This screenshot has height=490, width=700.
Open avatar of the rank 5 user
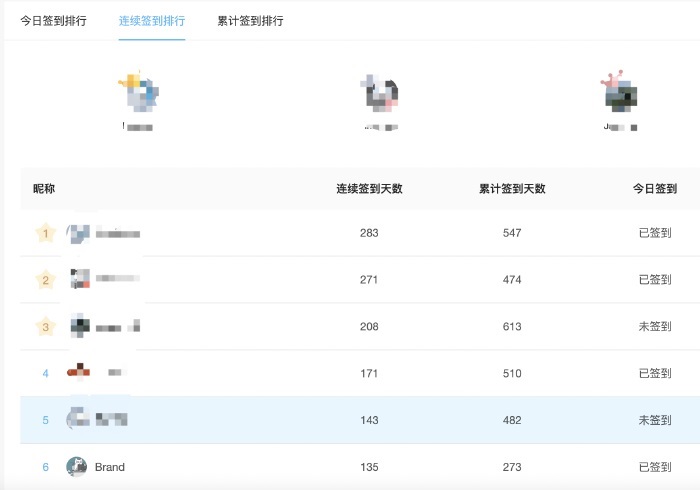(x=78, y=418)
